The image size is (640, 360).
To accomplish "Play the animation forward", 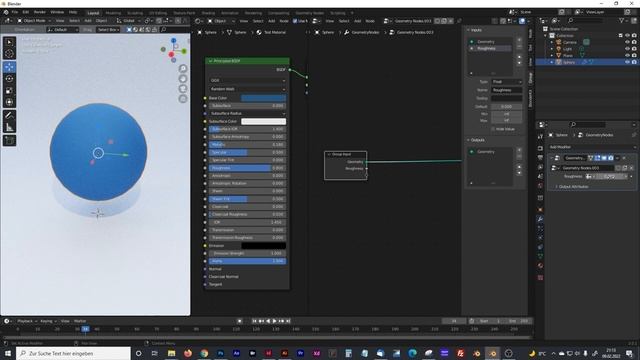I will [275, 321].
